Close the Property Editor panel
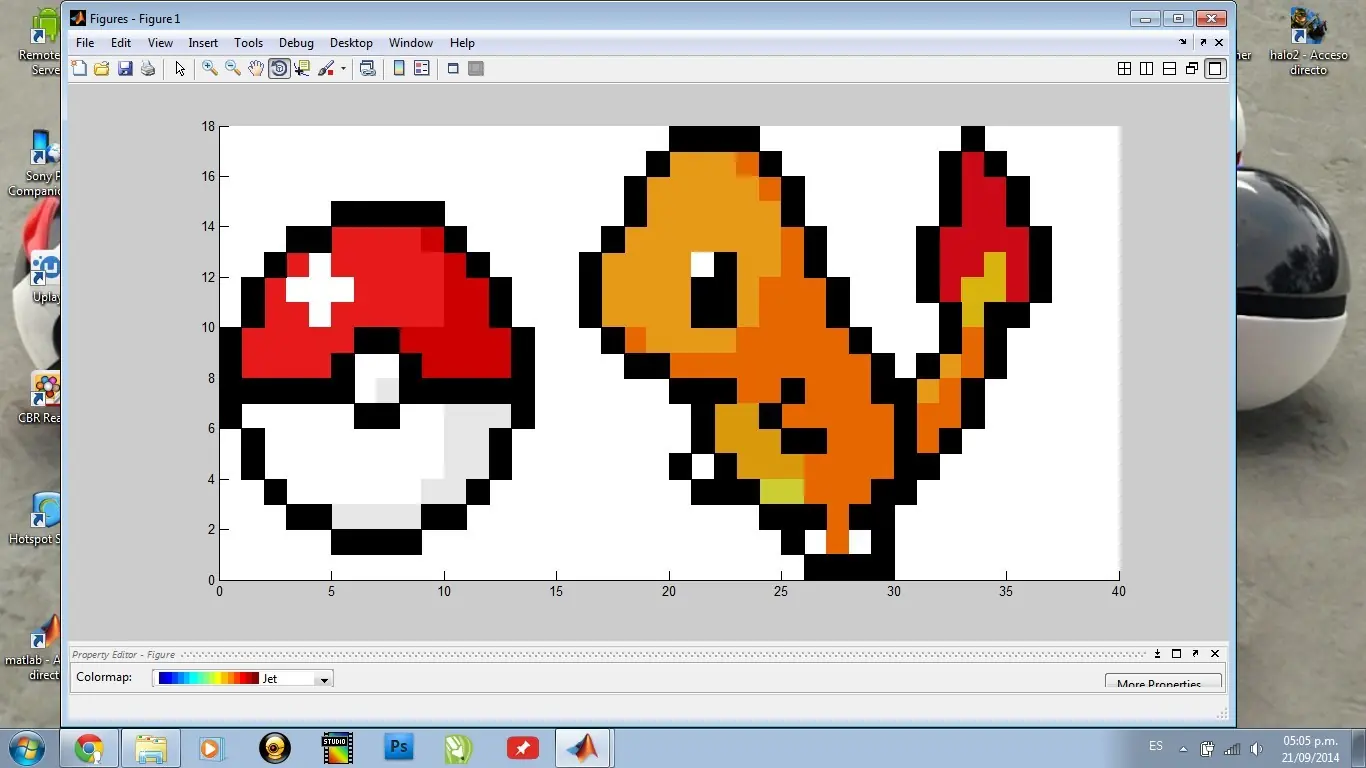Viewport: 1366px width, 768px height. coord(1215,653)
